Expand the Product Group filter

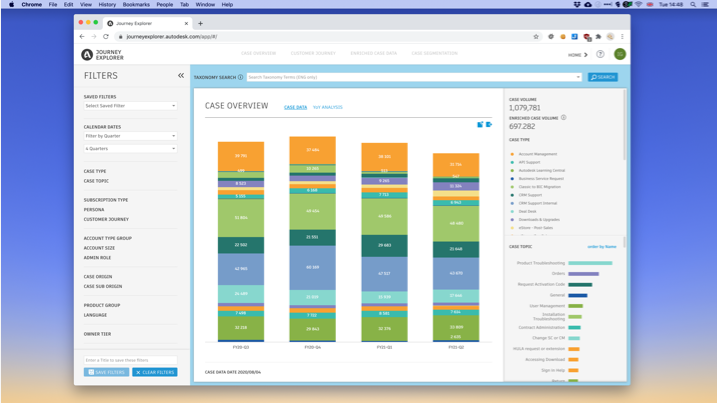pos(102,306)
